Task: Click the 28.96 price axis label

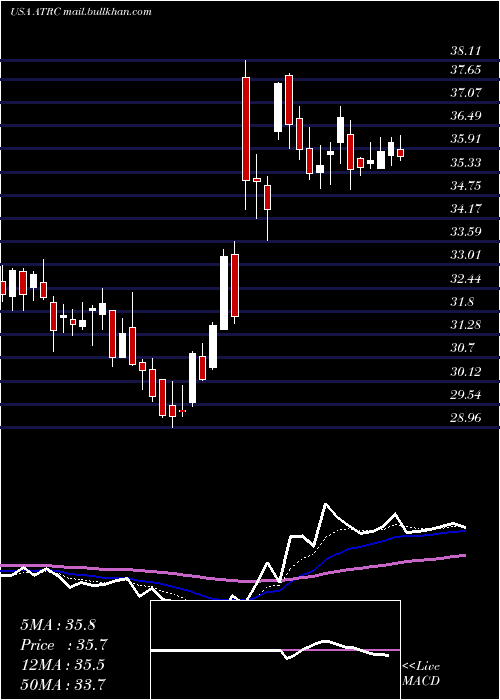Action: [x=466, y=418]
